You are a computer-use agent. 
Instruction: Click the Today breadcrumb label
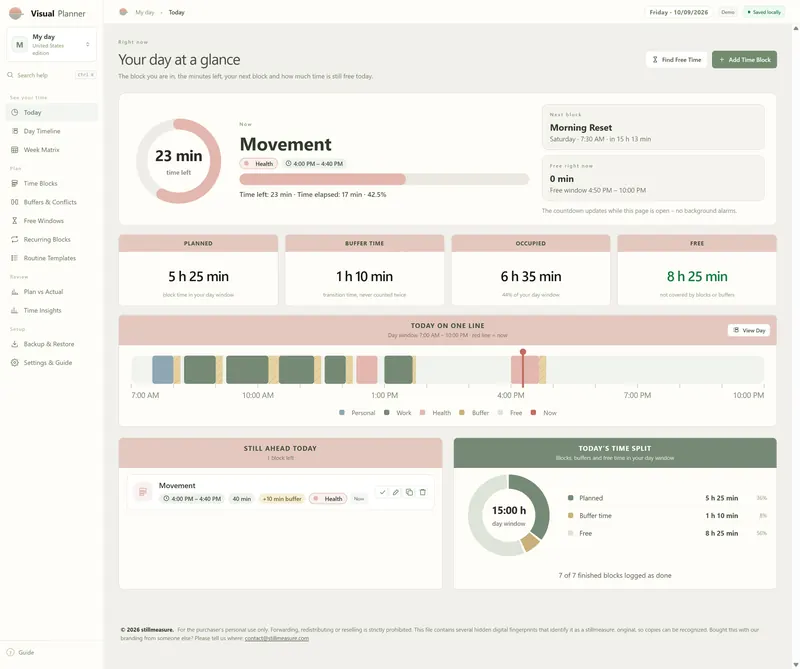177,12
